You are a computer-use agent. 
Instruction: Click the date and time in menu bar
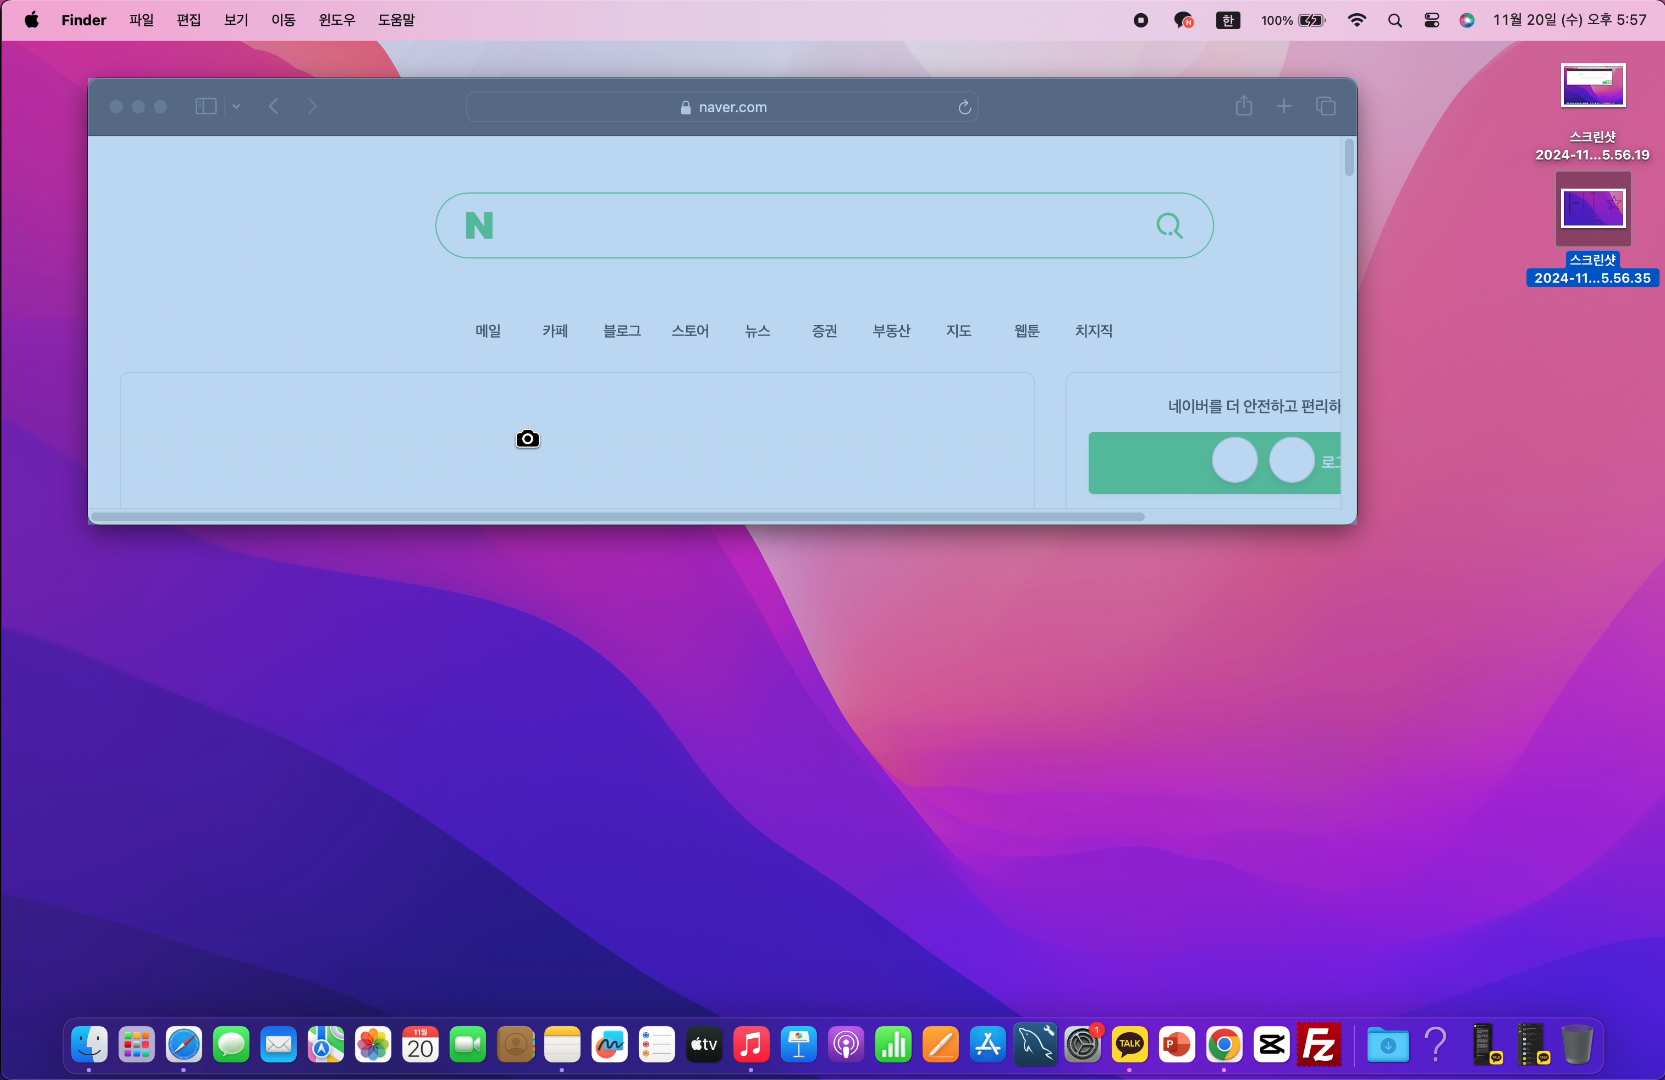(x=1569, y=20)
